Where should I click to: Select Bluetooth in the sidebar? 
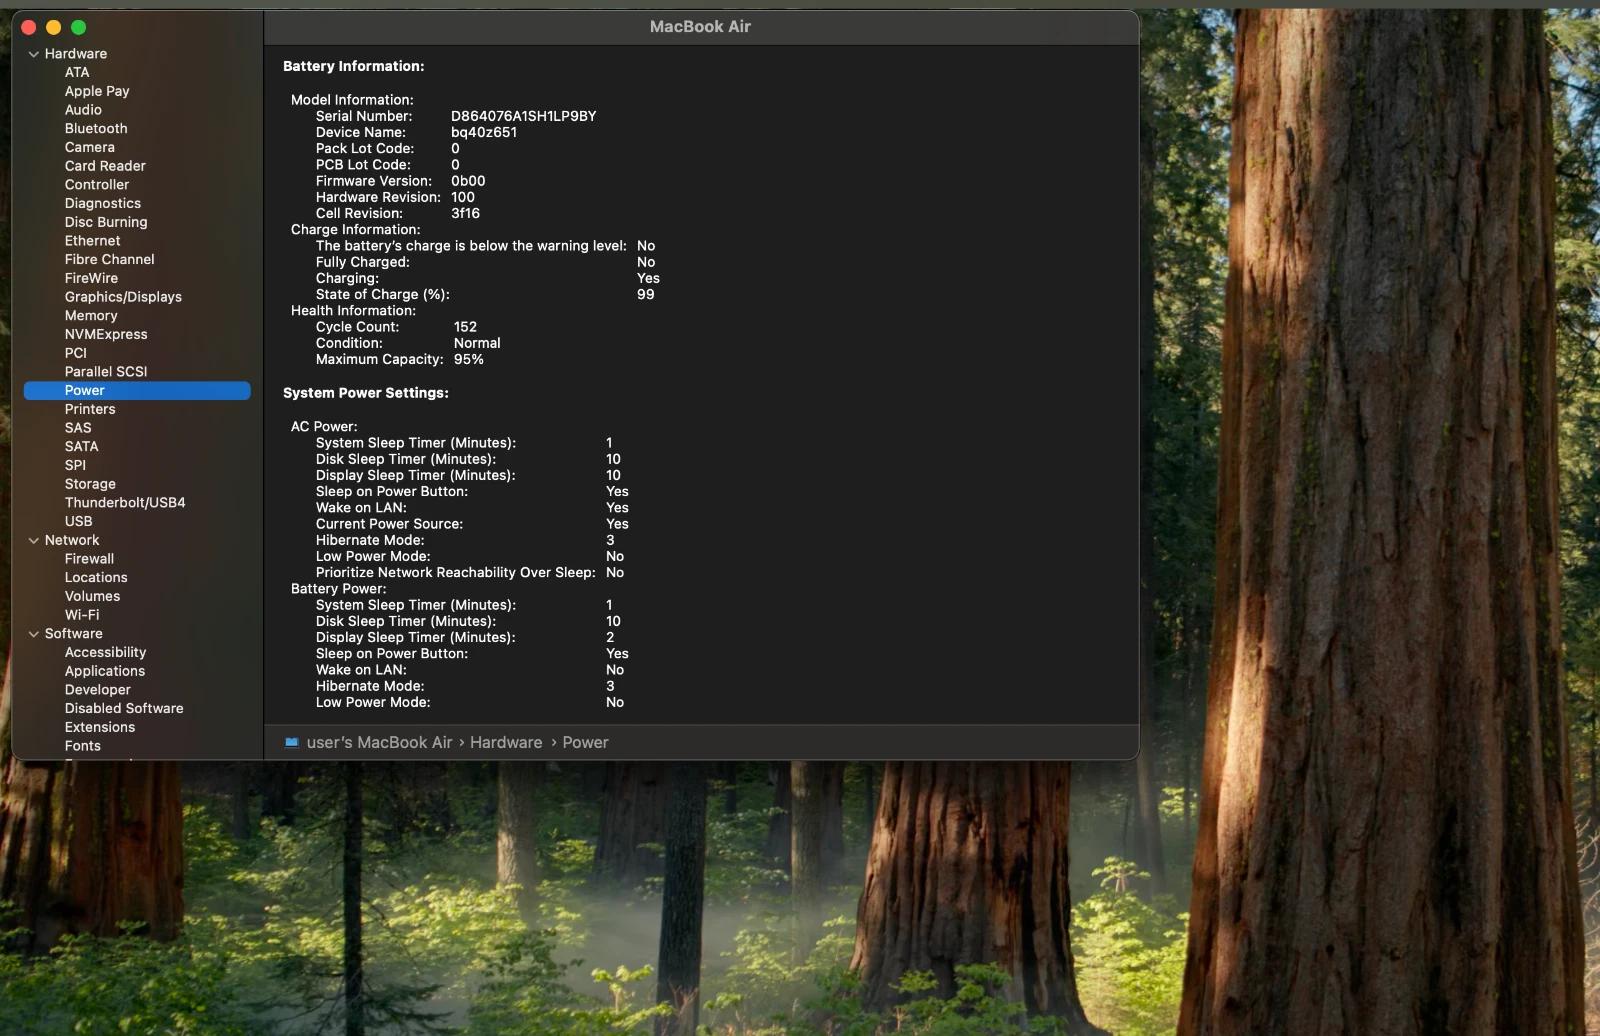point(96,129)
